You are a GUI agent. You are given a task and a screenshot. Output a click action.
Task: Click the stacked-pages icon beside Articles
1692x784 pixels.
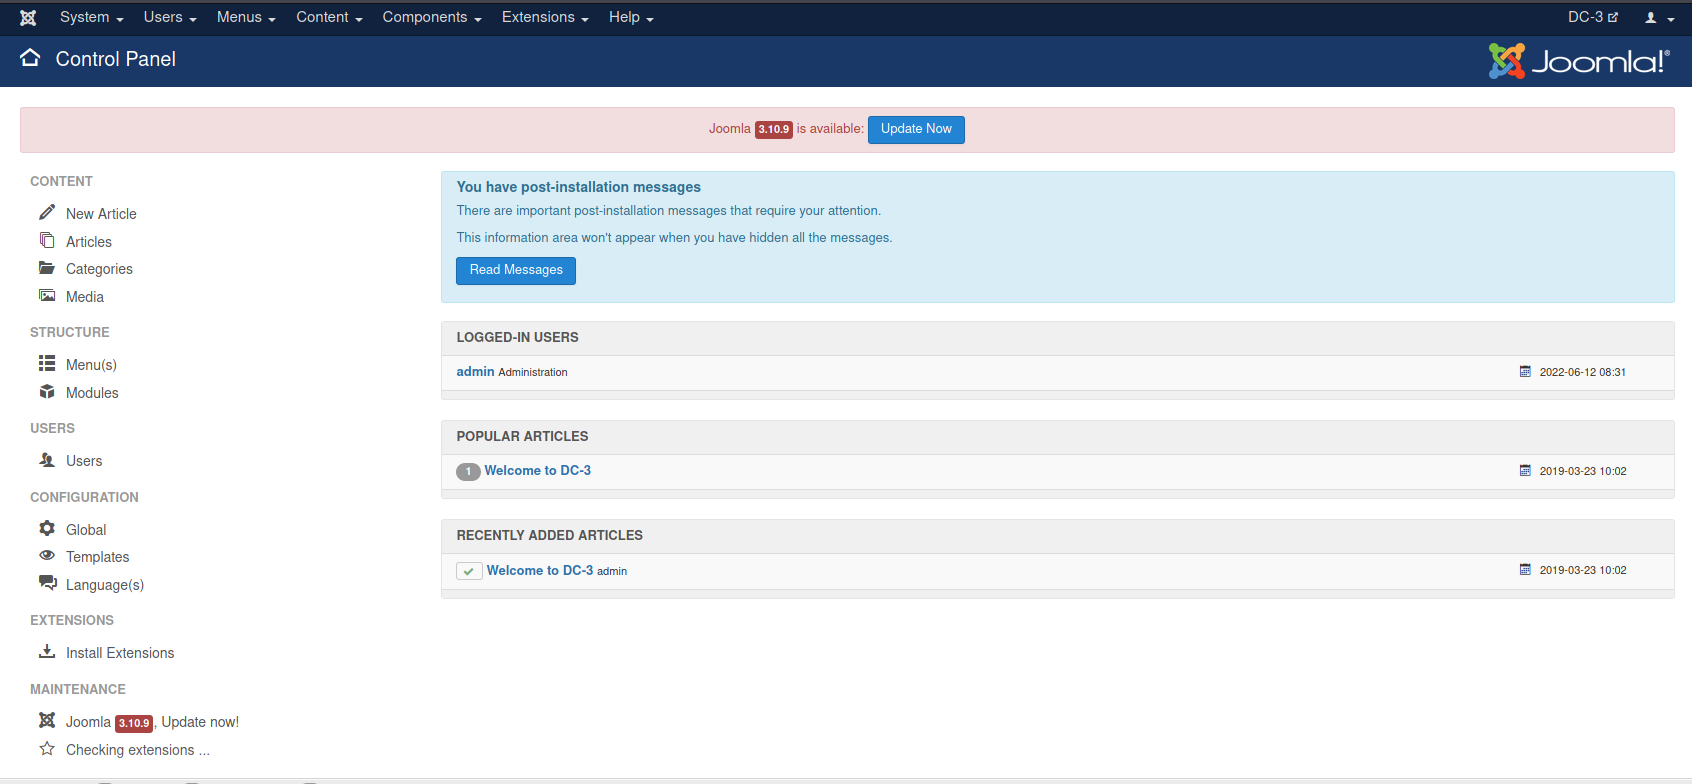click(47, 240)
